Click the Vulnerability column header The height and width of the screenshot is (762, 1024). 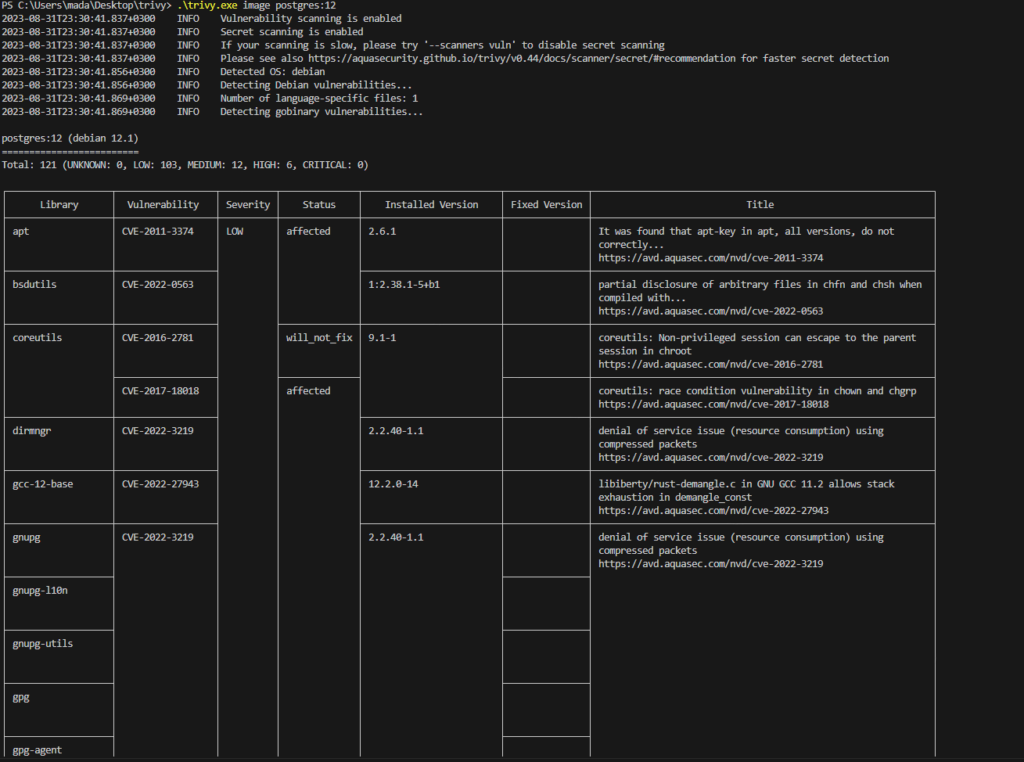tap(163, 205)
